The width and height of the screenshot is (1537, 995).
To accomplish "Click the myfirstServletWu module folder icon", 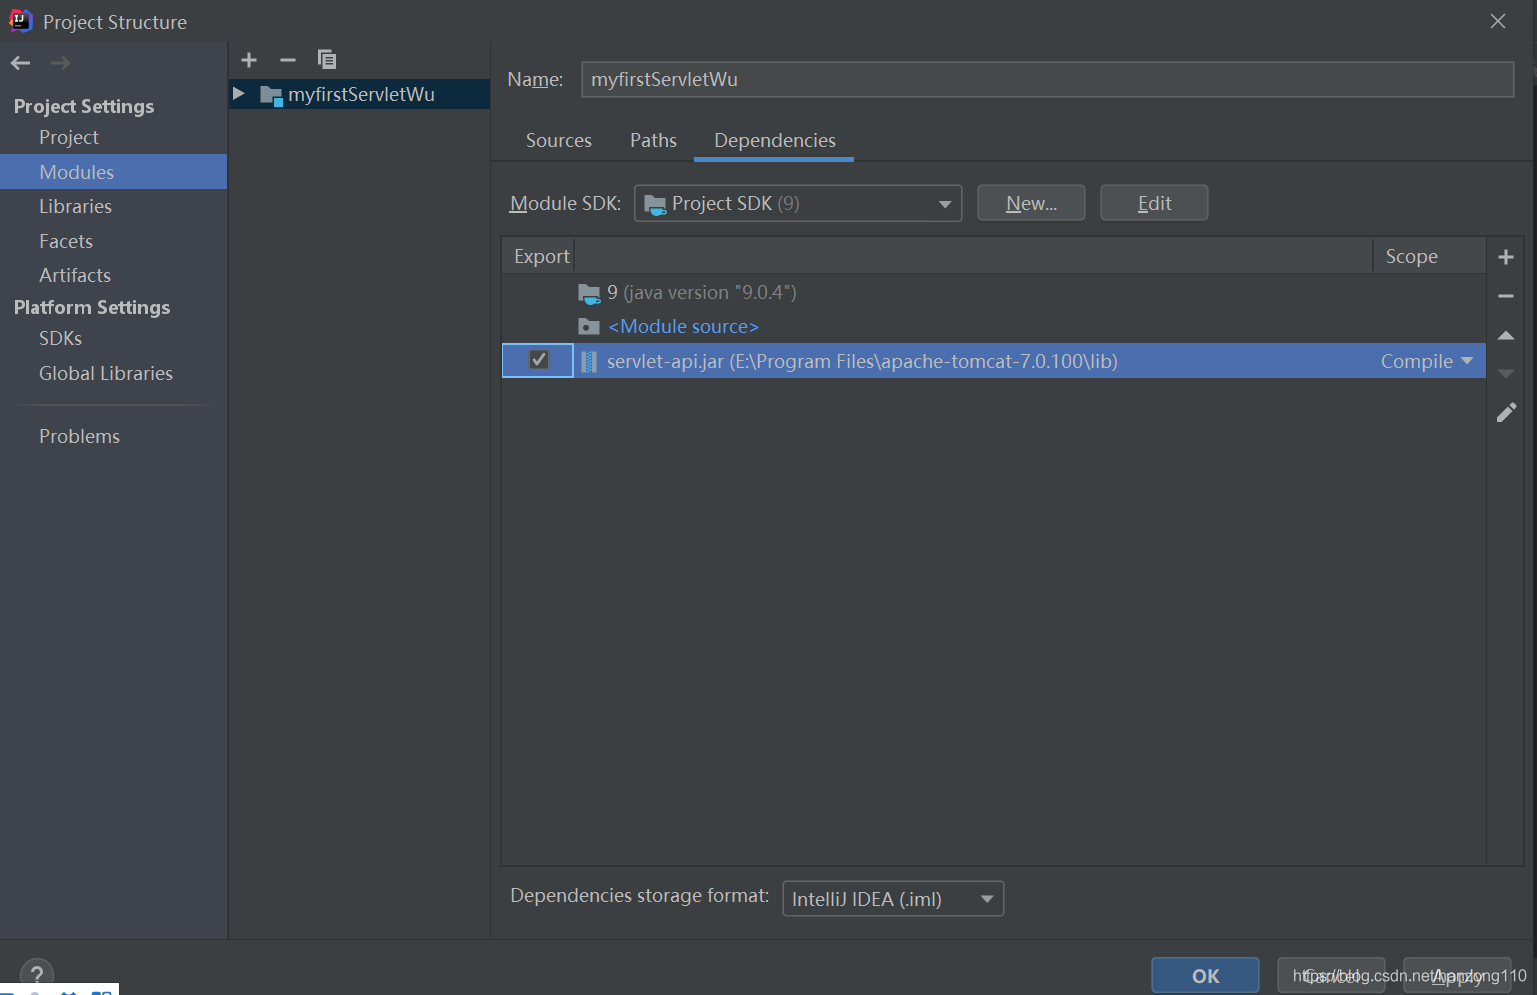I will (x=271, y=95).
